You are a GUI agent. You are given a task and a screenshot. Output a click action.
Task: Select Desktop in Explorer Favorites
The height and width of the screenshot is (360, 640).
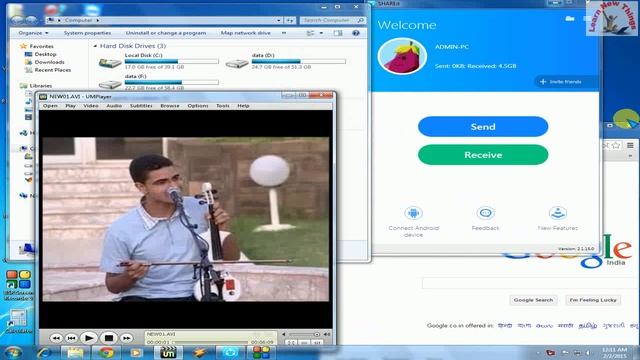(x=45, y=54)
